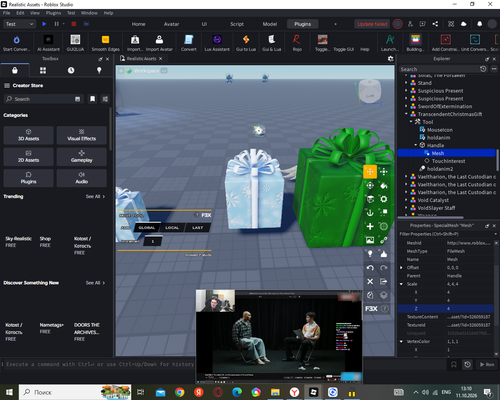
Task: Click the F3X undo arrow
Action: [x=370, y=268]
